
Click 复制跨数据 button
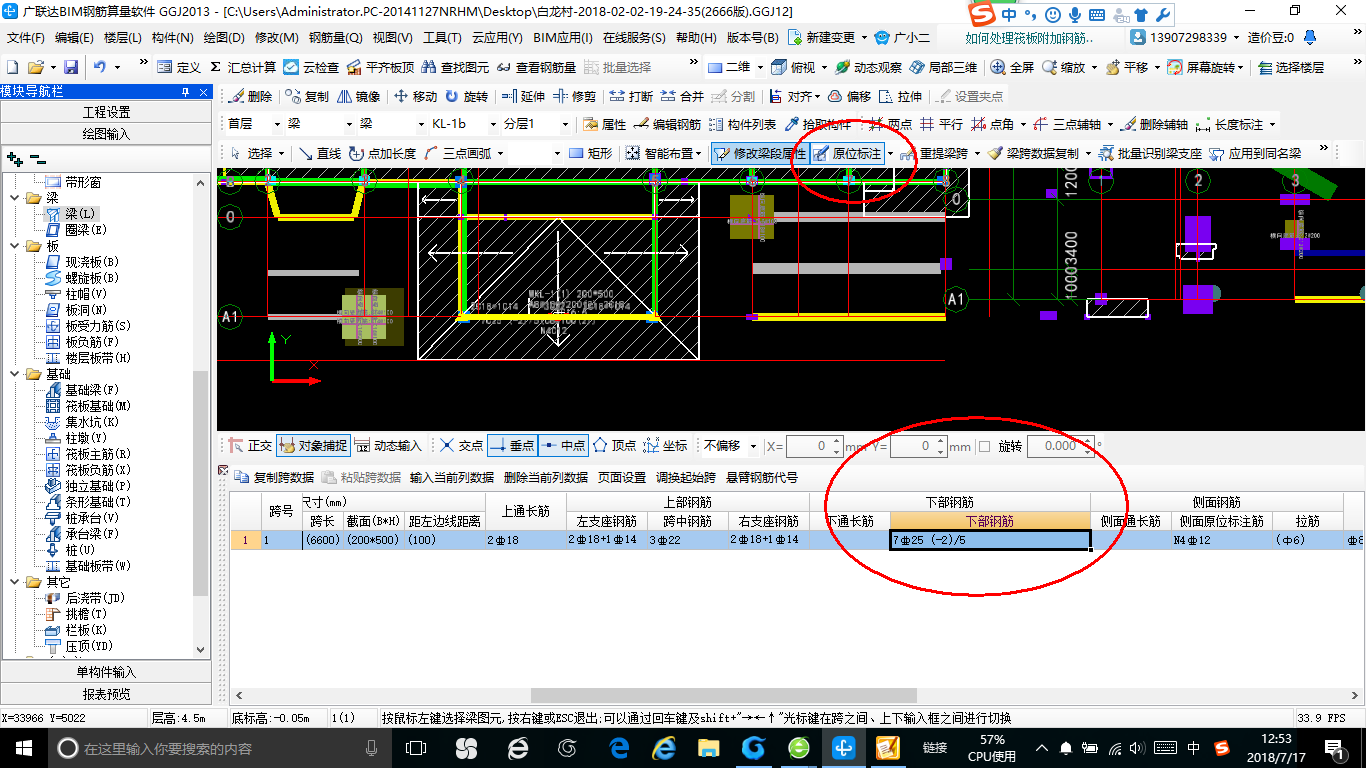[274, 478]
